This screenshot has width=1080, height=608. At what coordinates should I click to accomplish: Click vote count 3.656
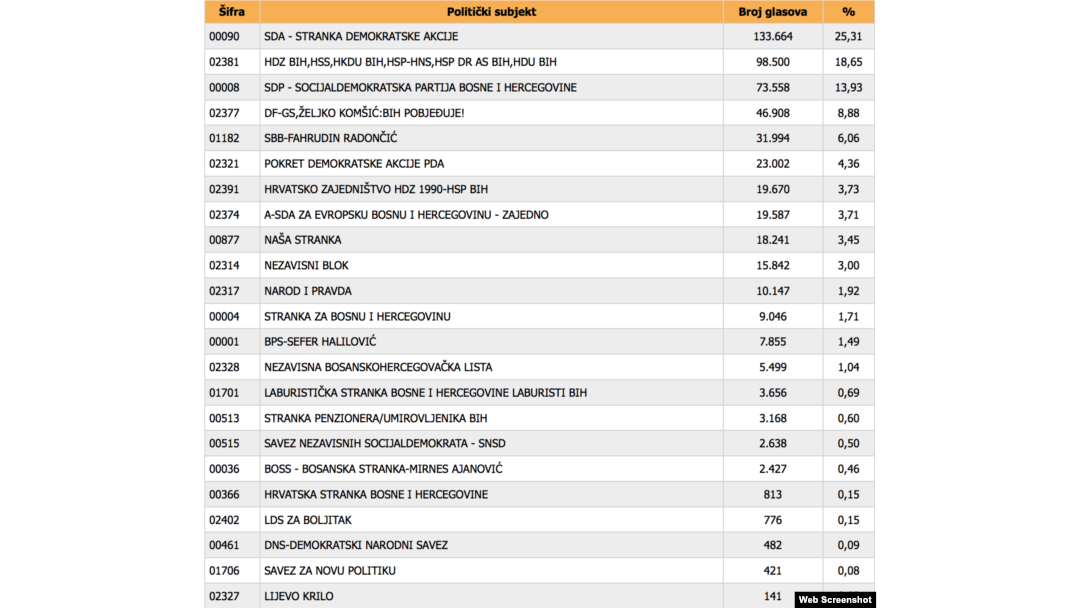[x=773, y=392]
